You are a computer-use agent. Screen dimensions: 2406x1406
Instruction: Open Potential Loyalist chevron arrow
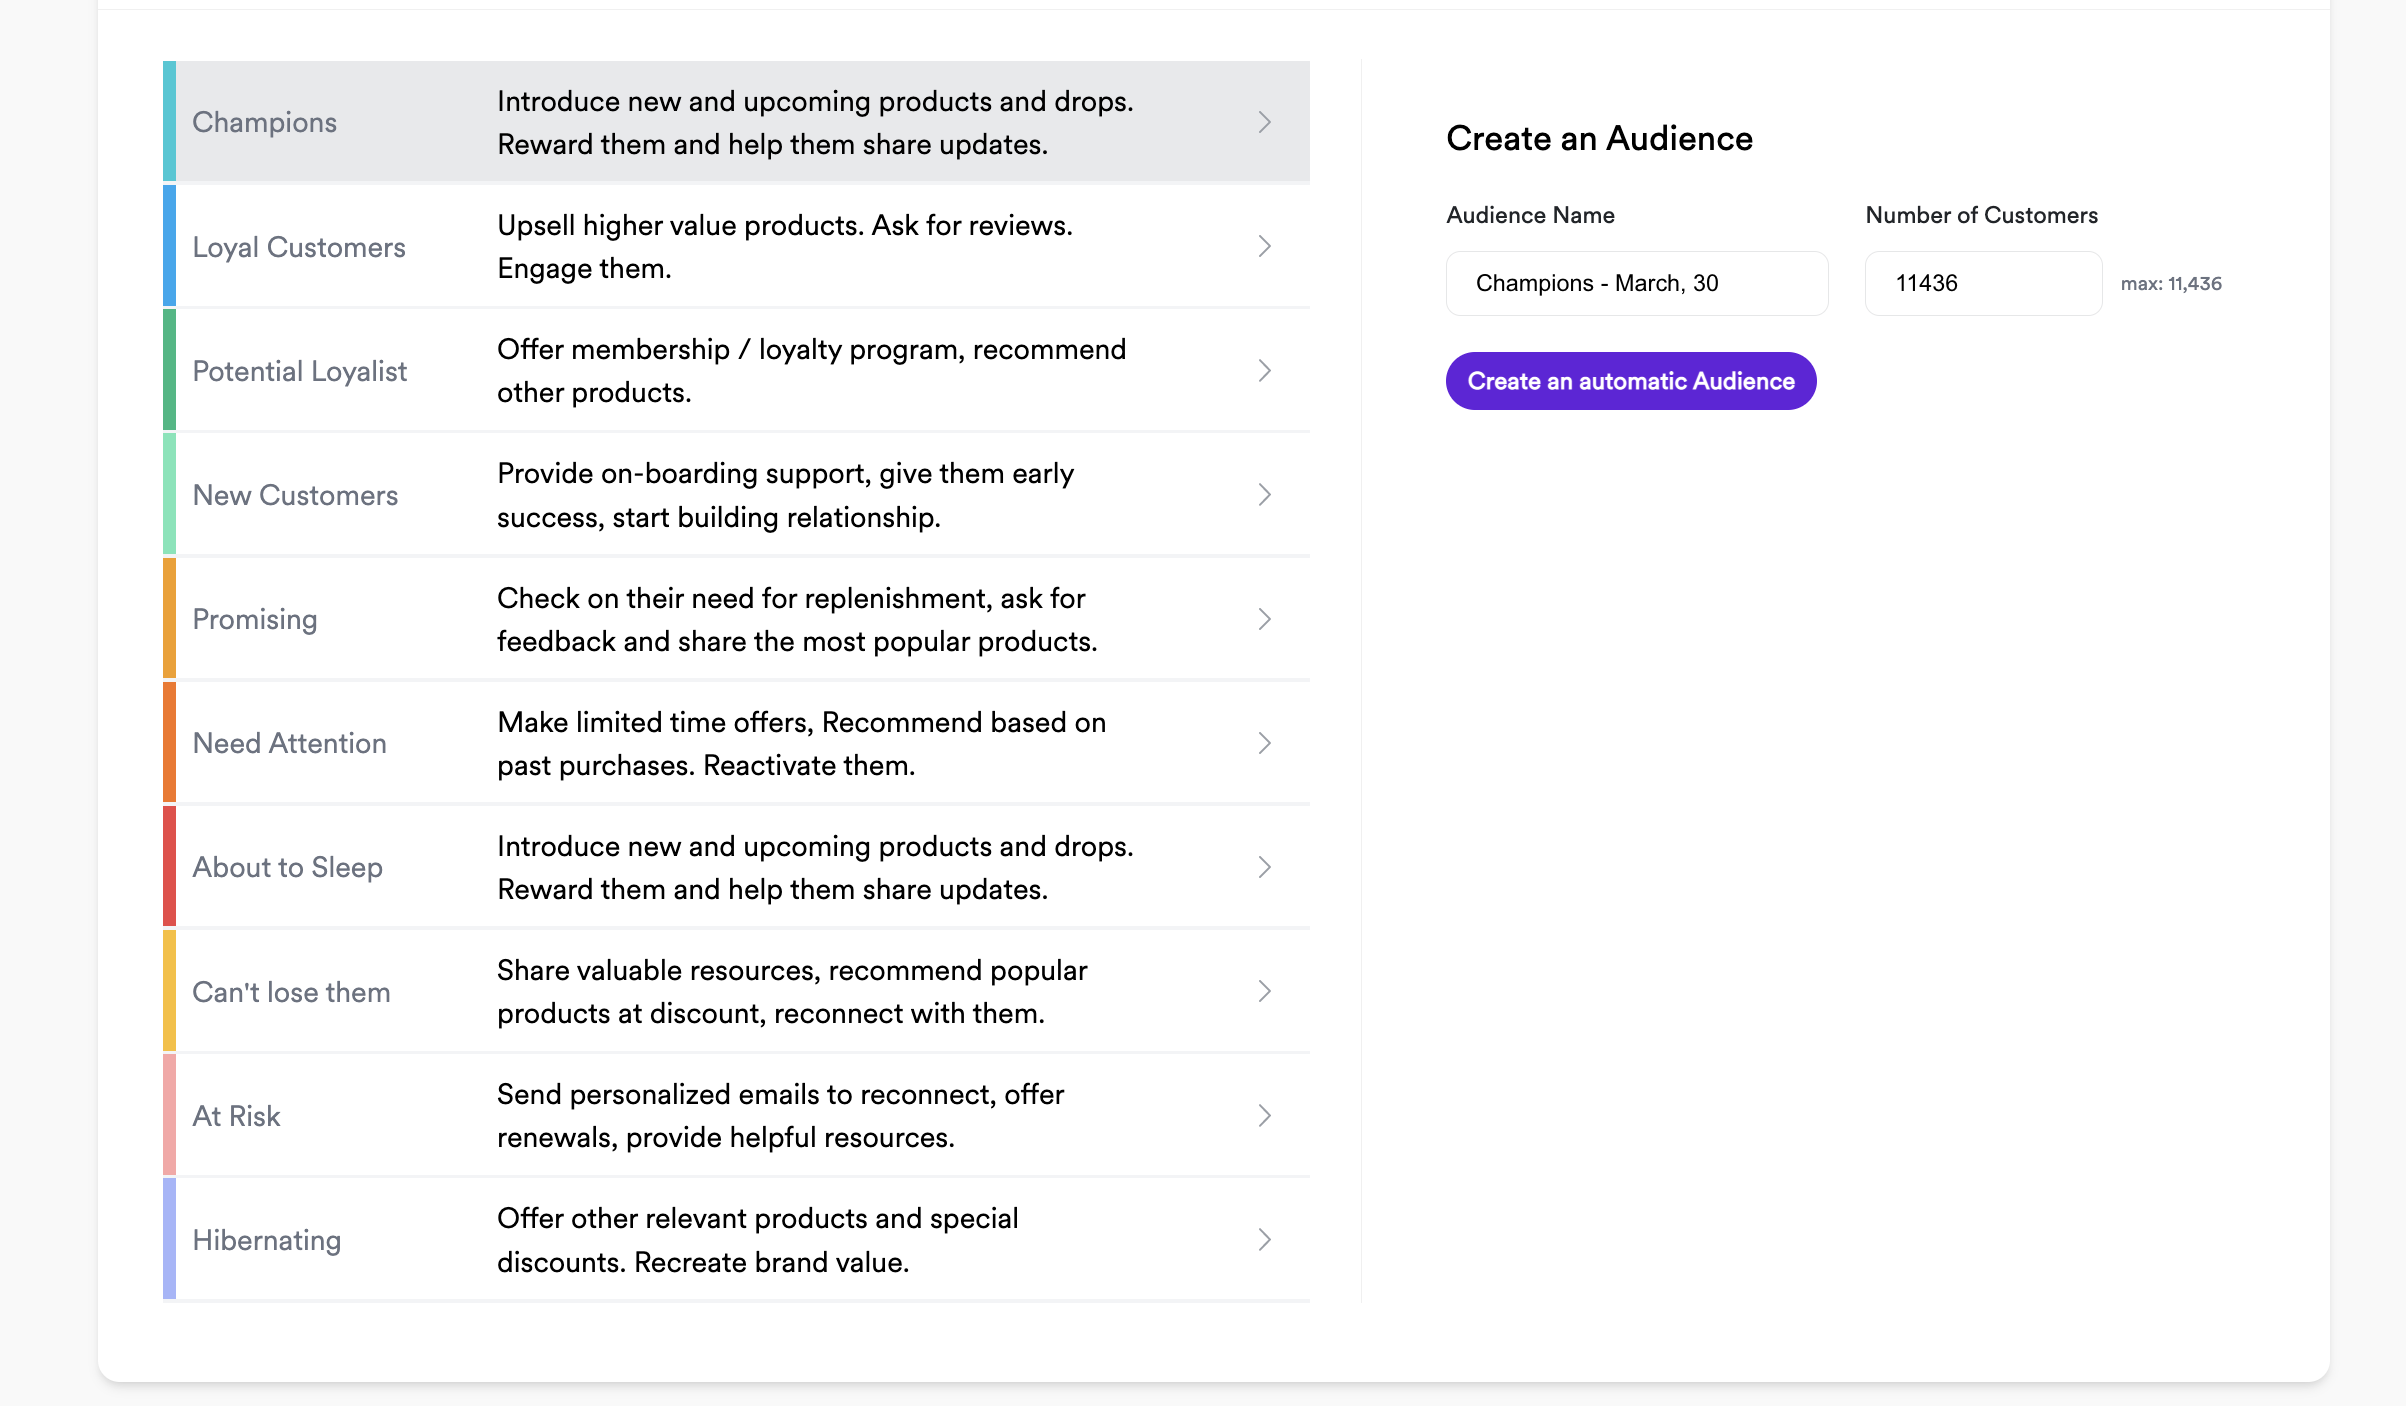pyautogui.click(x=1264, y=371)
